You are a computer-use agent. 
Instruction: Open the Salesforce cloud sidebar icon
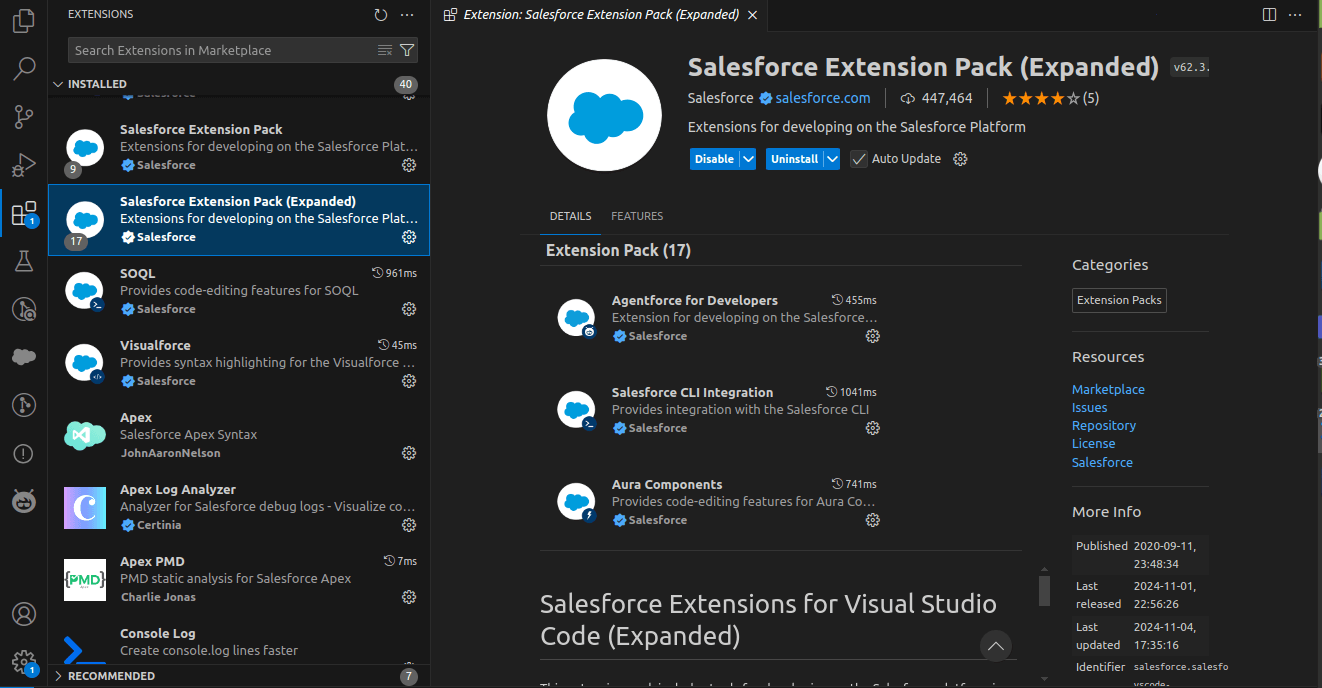coord(22,356)
